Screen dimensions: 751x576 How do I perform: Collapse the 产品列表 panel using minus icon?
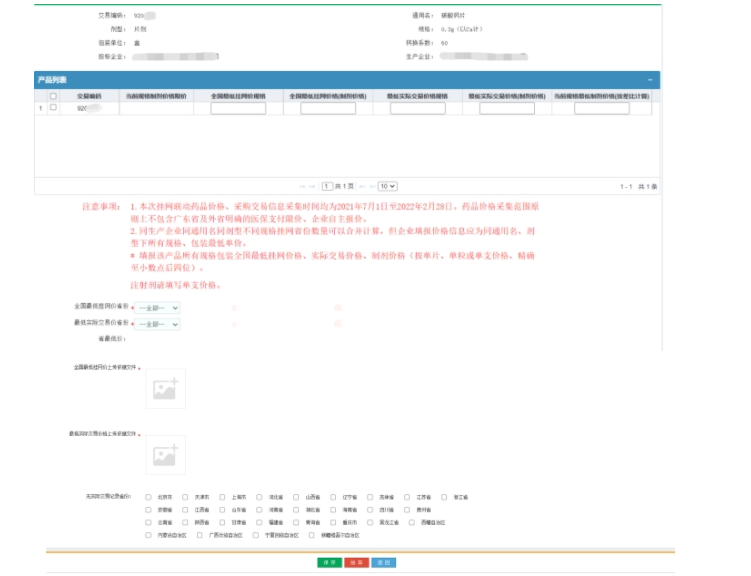651,79
